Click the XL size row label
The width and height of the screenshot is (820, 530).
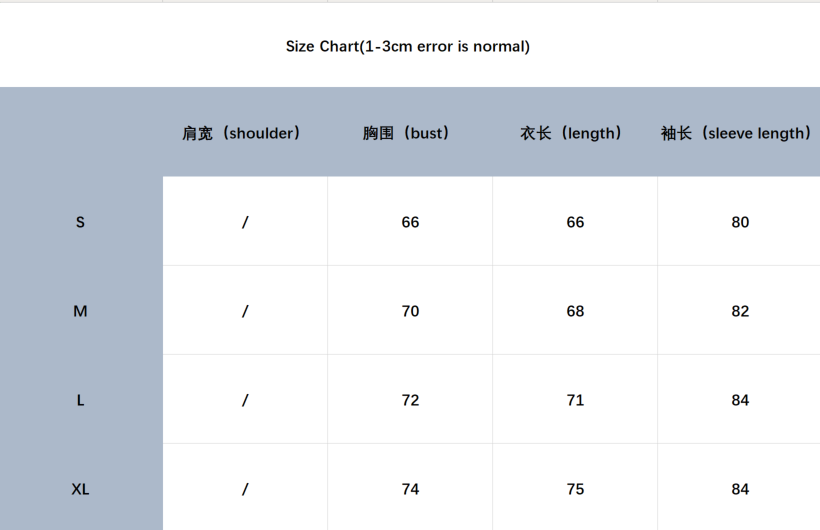pos(80,489)
